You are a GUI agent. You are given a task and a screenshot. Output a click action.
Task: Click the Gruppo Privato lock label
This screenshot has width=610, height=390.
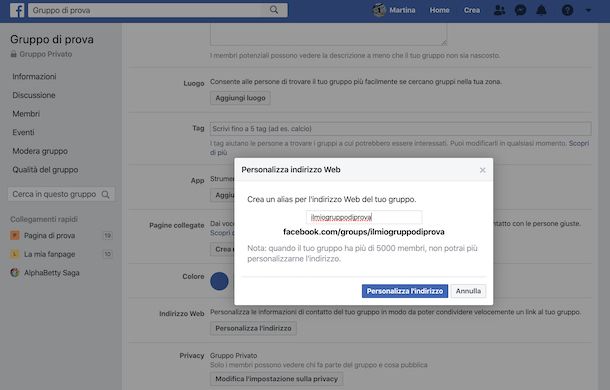click(41, 54)
